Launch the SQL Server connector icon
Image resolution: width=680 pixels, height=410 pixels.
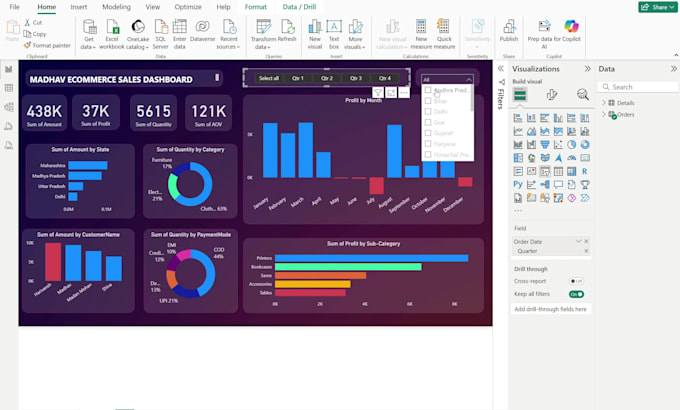[161, 27]
